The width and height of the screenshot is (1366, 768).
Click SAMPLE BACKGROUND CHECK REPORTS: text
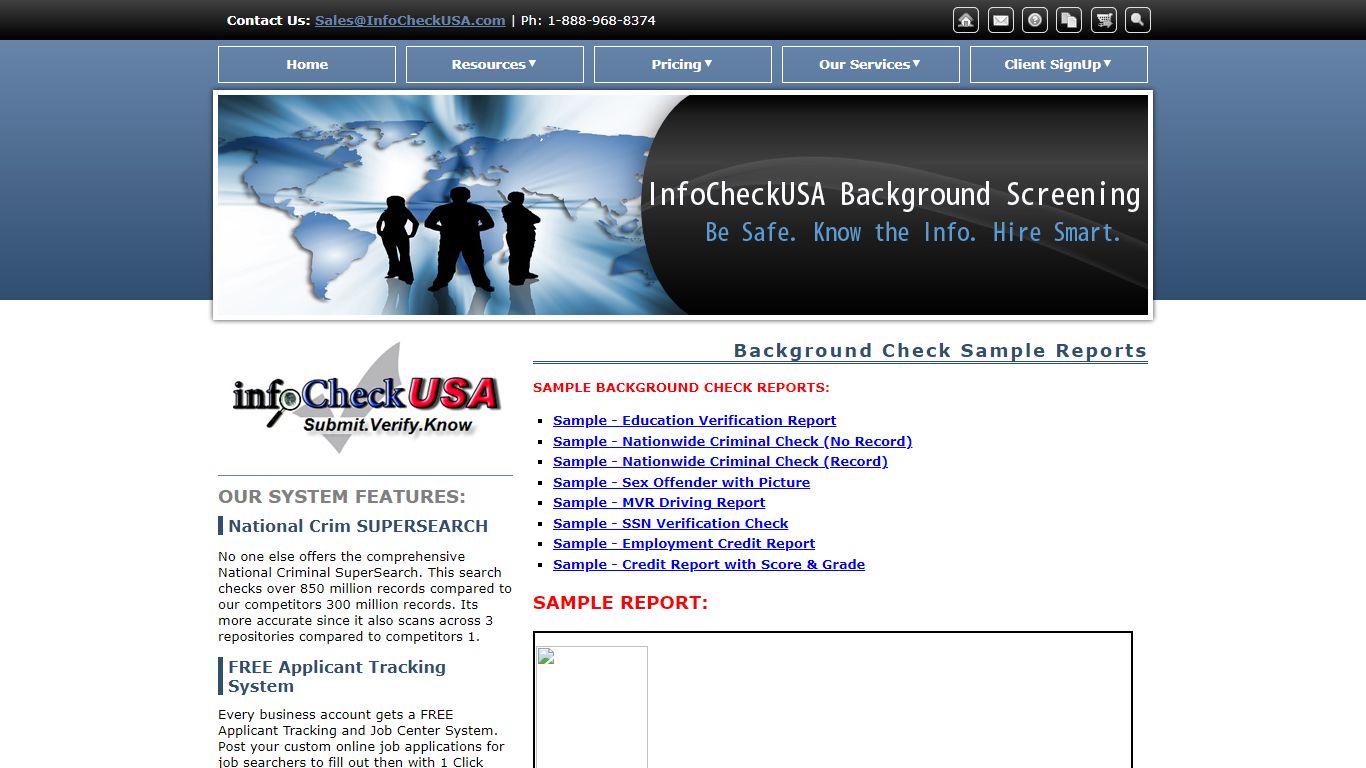[681, 388]
